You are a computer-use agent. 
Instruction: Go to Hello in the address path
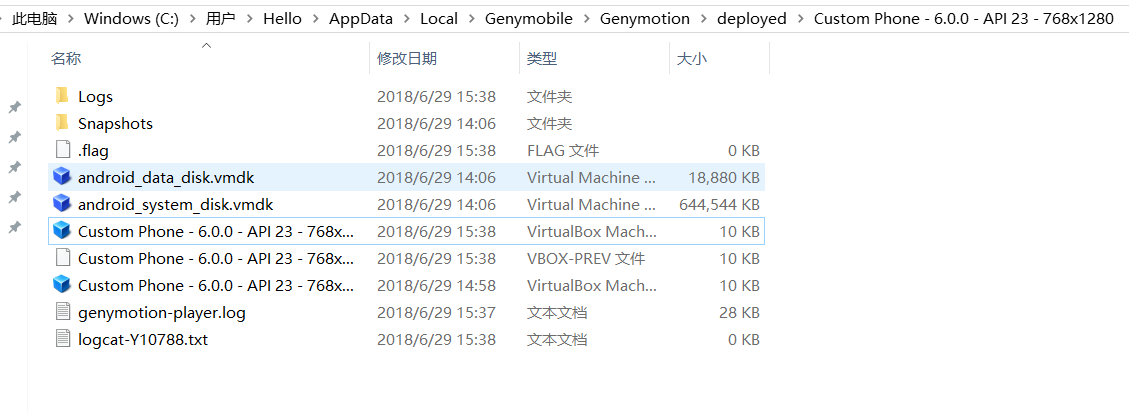pos(282,19)
